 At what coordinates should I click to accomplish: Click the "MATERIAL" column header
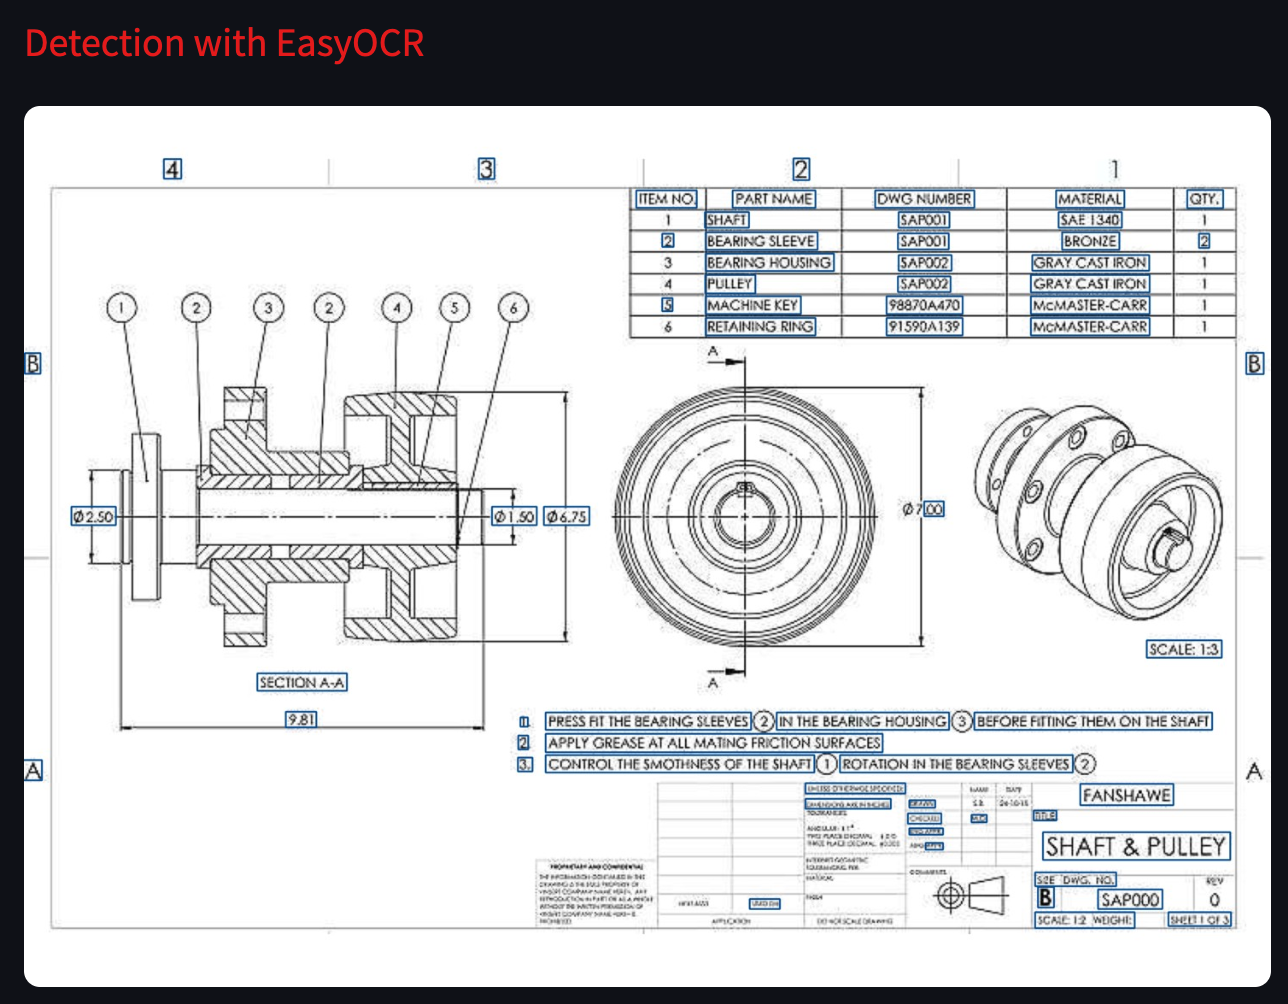[1090, 199]
